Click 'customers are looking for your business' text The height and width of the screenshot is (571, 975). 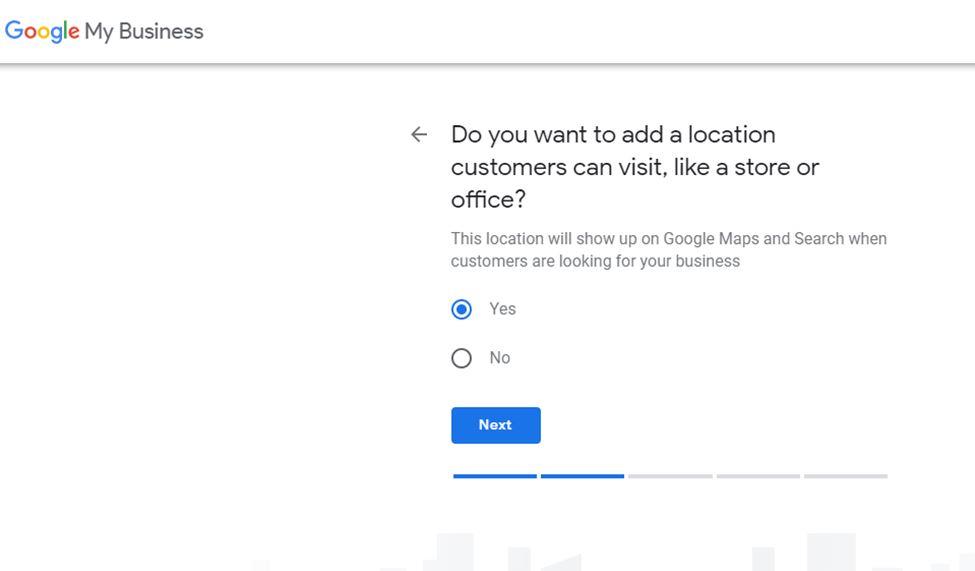pyautogui.click(x=595, y=261)
